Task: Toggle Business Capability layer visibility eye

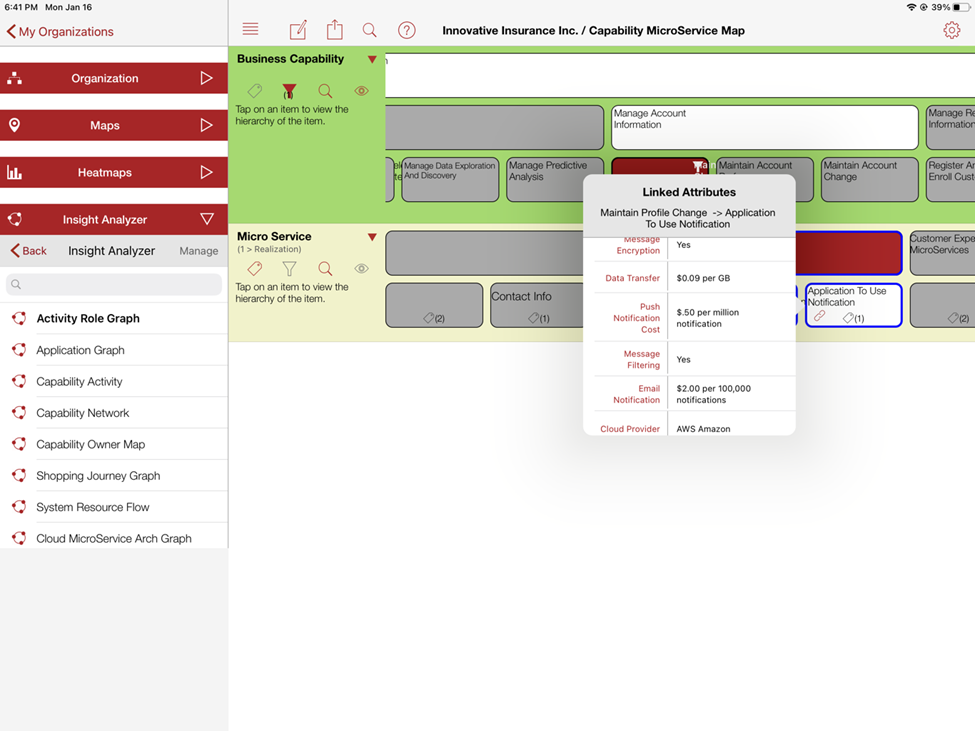Action: pyautogui.click(x=361, y=91)
